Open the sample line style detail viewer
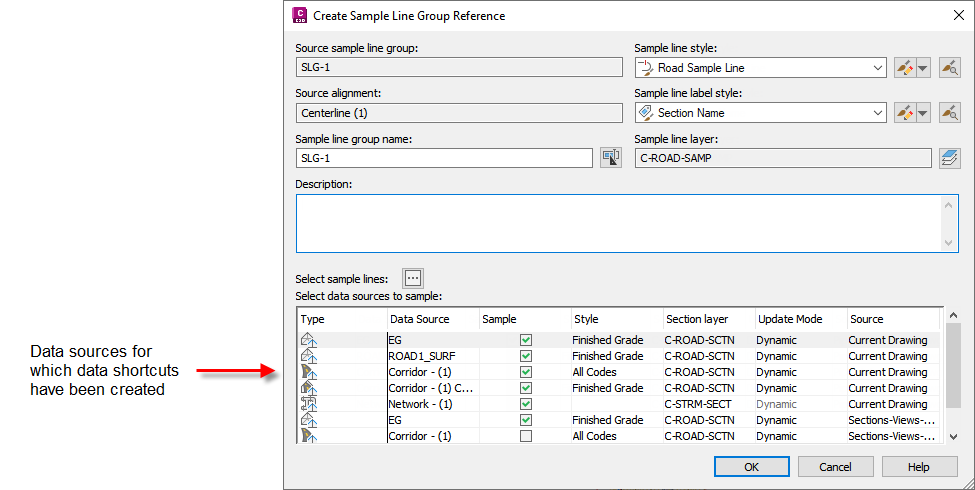Screen dimensions: 975x490 [x=949, y=68]
